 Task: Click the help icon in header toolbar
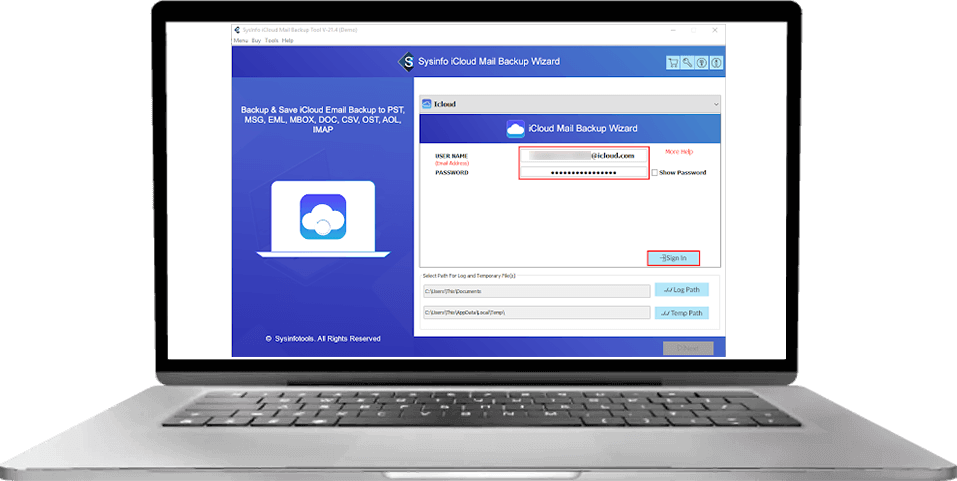pos(702,62)
